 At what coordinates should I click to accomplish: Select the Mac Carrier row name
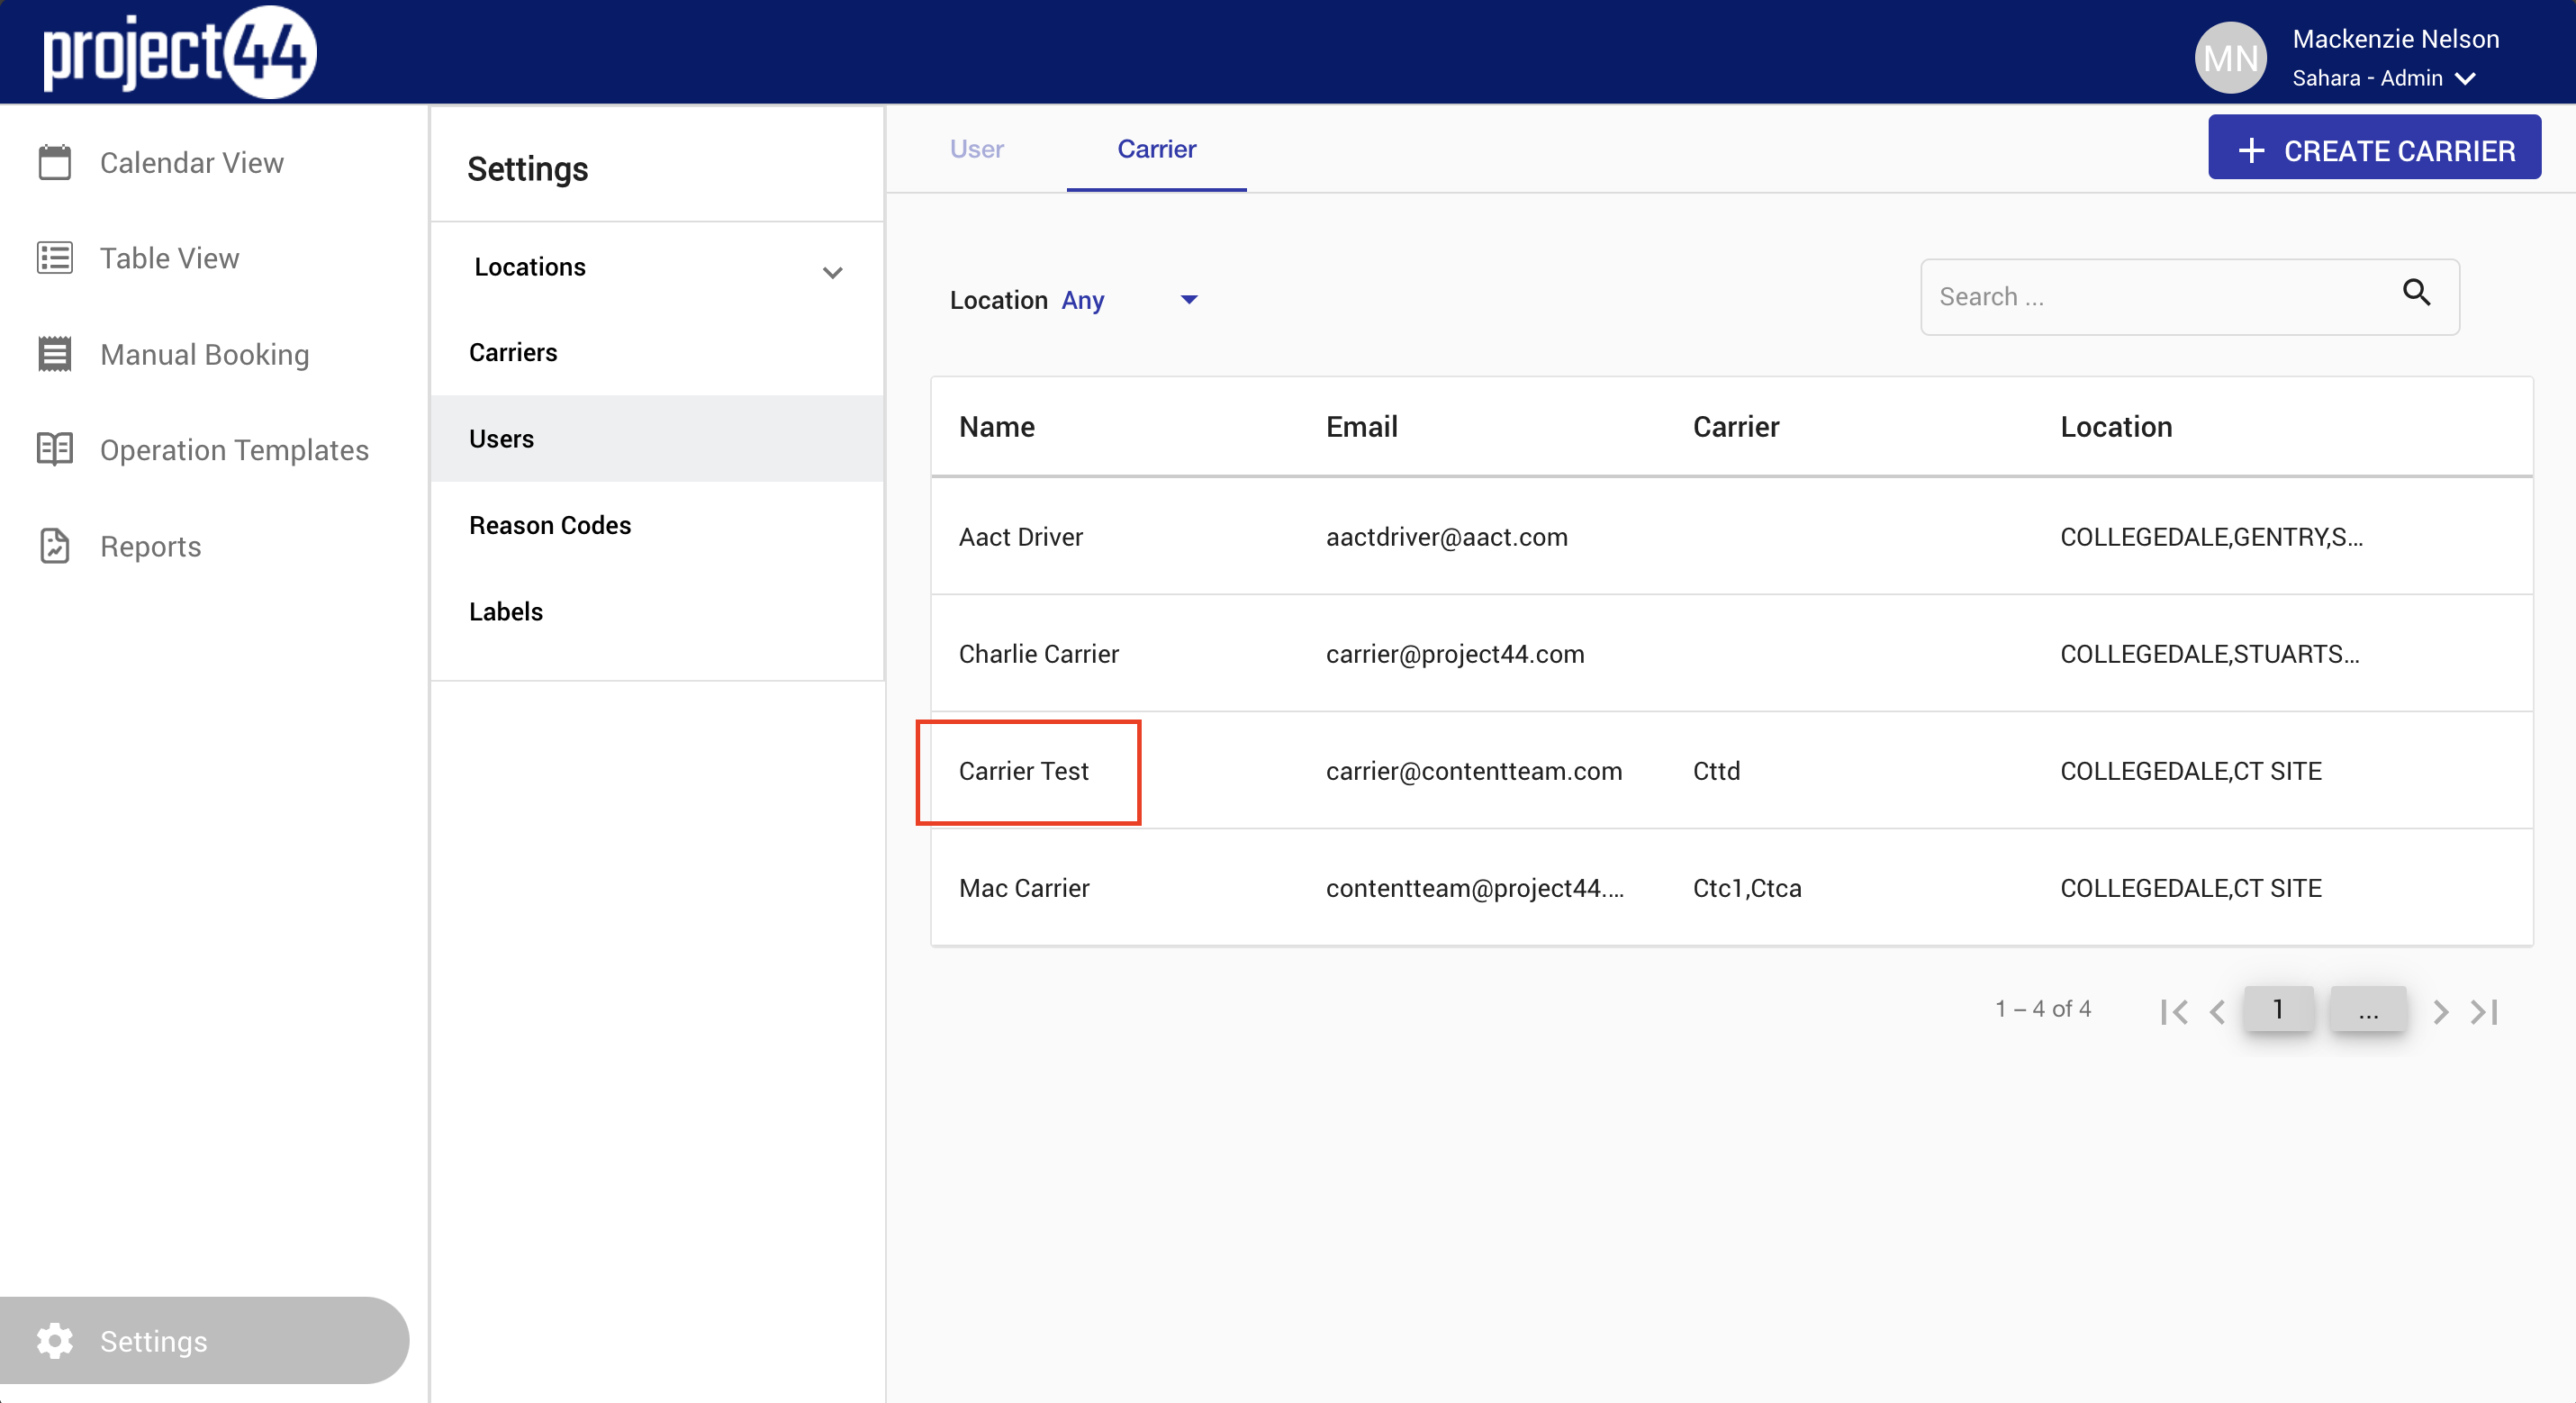pos(1024,888)
